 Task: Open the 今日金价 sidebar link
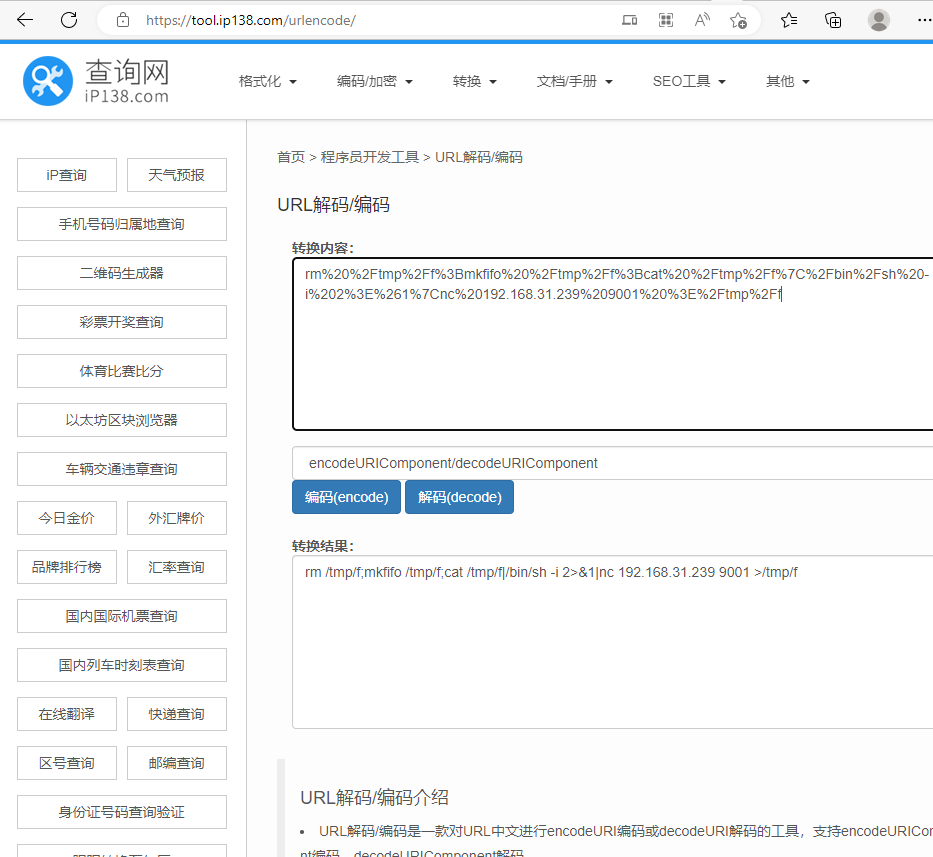(67, 518)
